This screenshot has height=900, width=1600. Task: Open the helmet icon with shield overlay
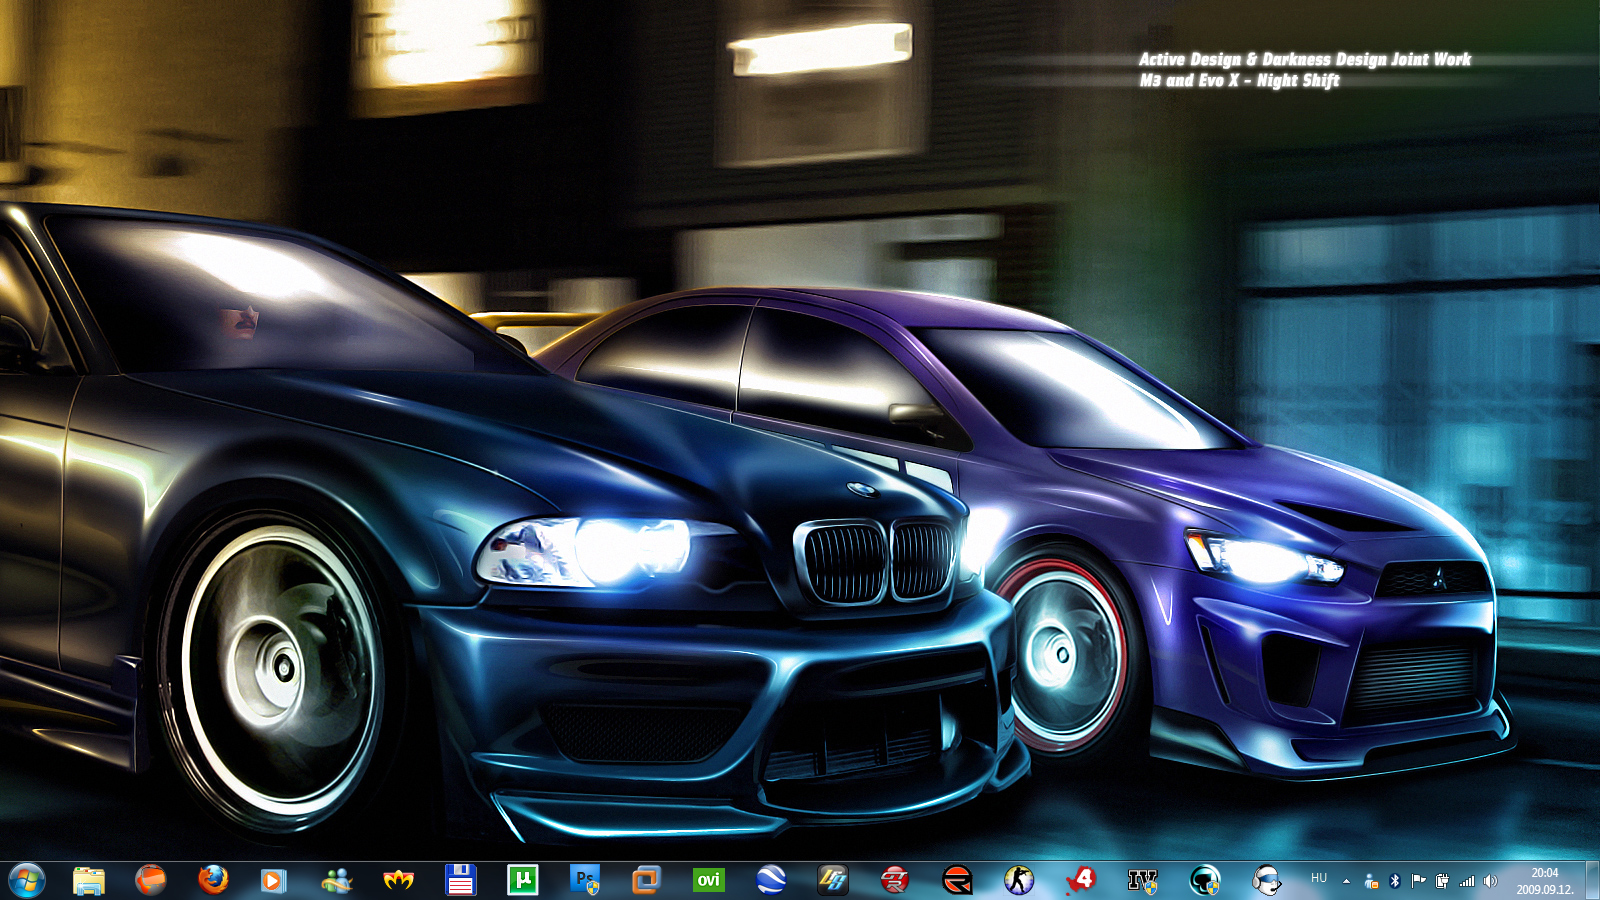coord(1205,880)
